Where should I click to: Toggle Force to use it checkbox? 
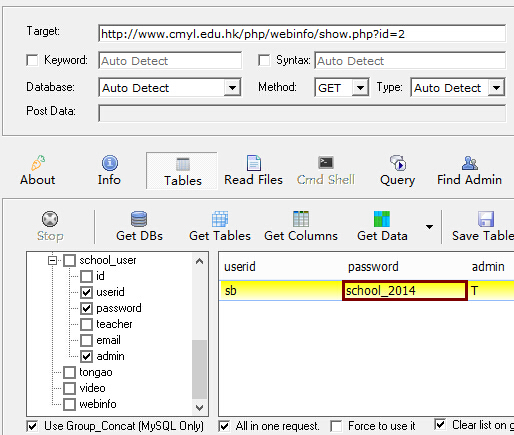tap(336, 426)
